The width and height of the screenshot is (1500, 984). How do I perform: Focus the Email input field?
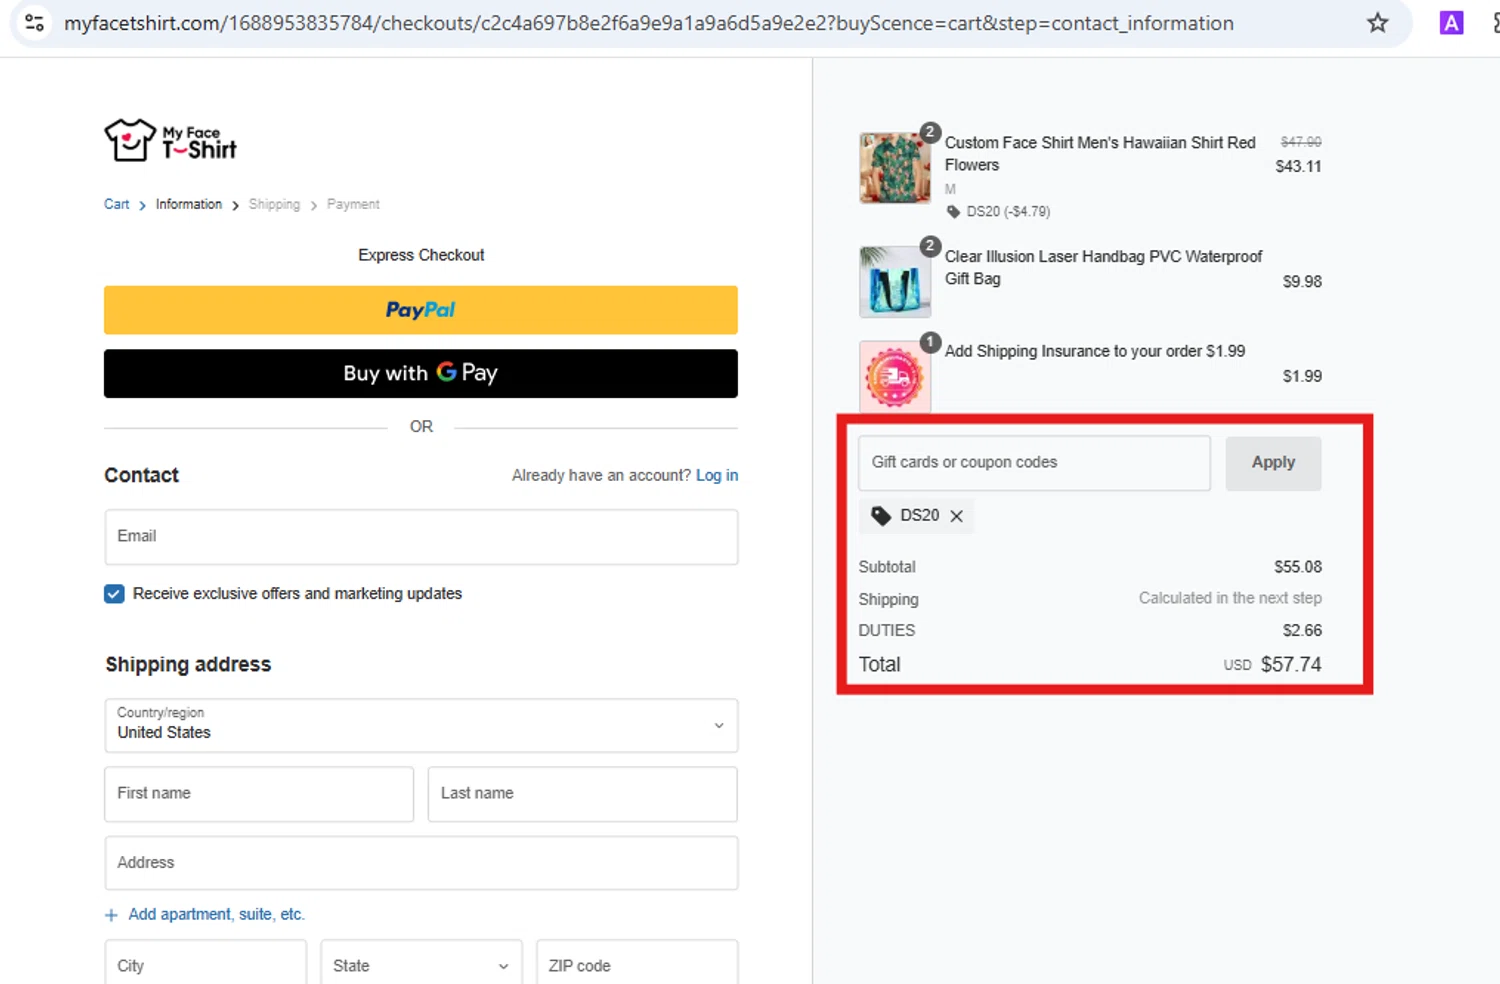[x=421, y=537]
